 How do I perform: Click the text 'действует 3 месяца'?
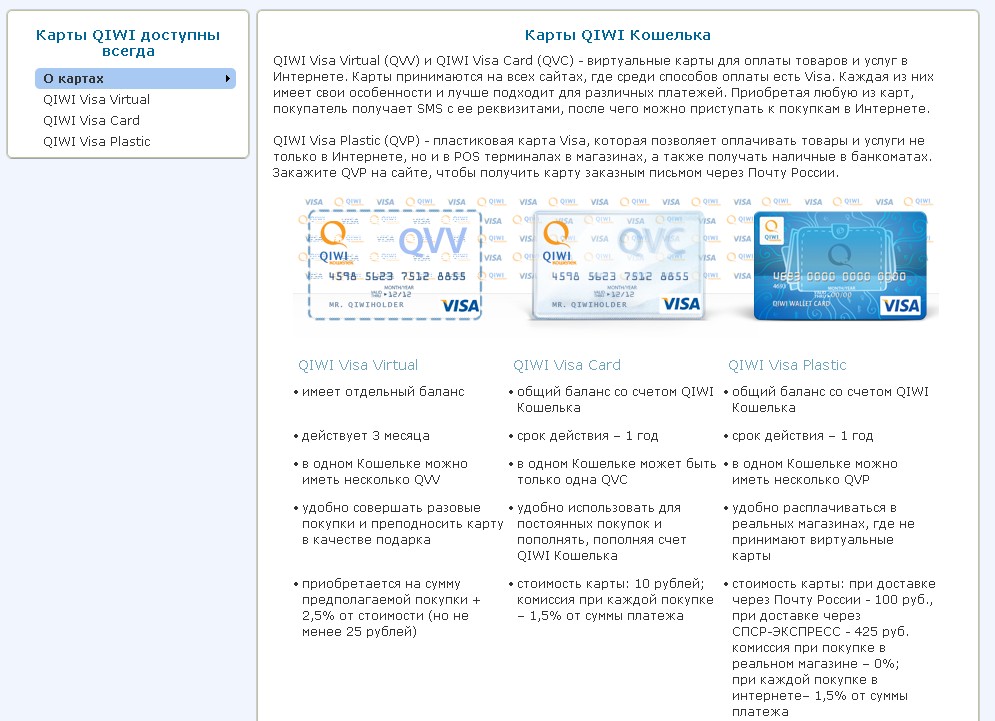click(366, 435)
